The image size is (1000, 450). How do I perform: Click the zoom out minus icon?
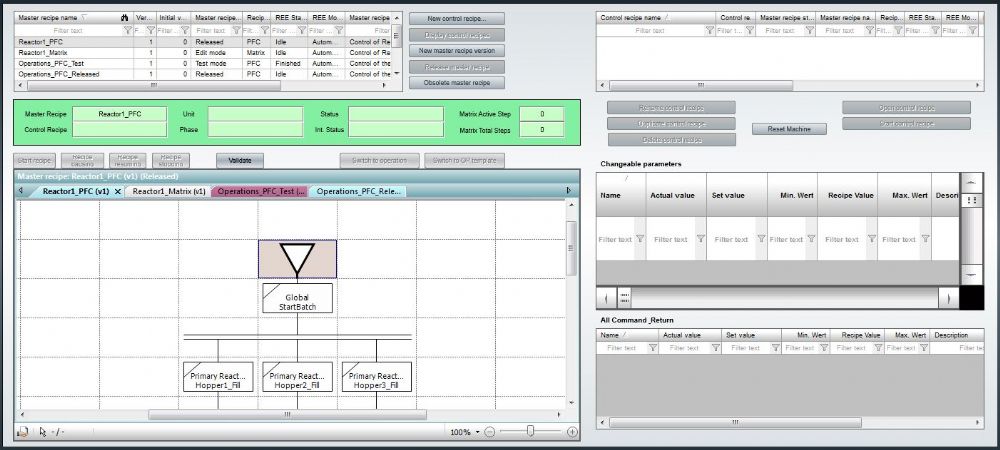click(x=489, y=432)
